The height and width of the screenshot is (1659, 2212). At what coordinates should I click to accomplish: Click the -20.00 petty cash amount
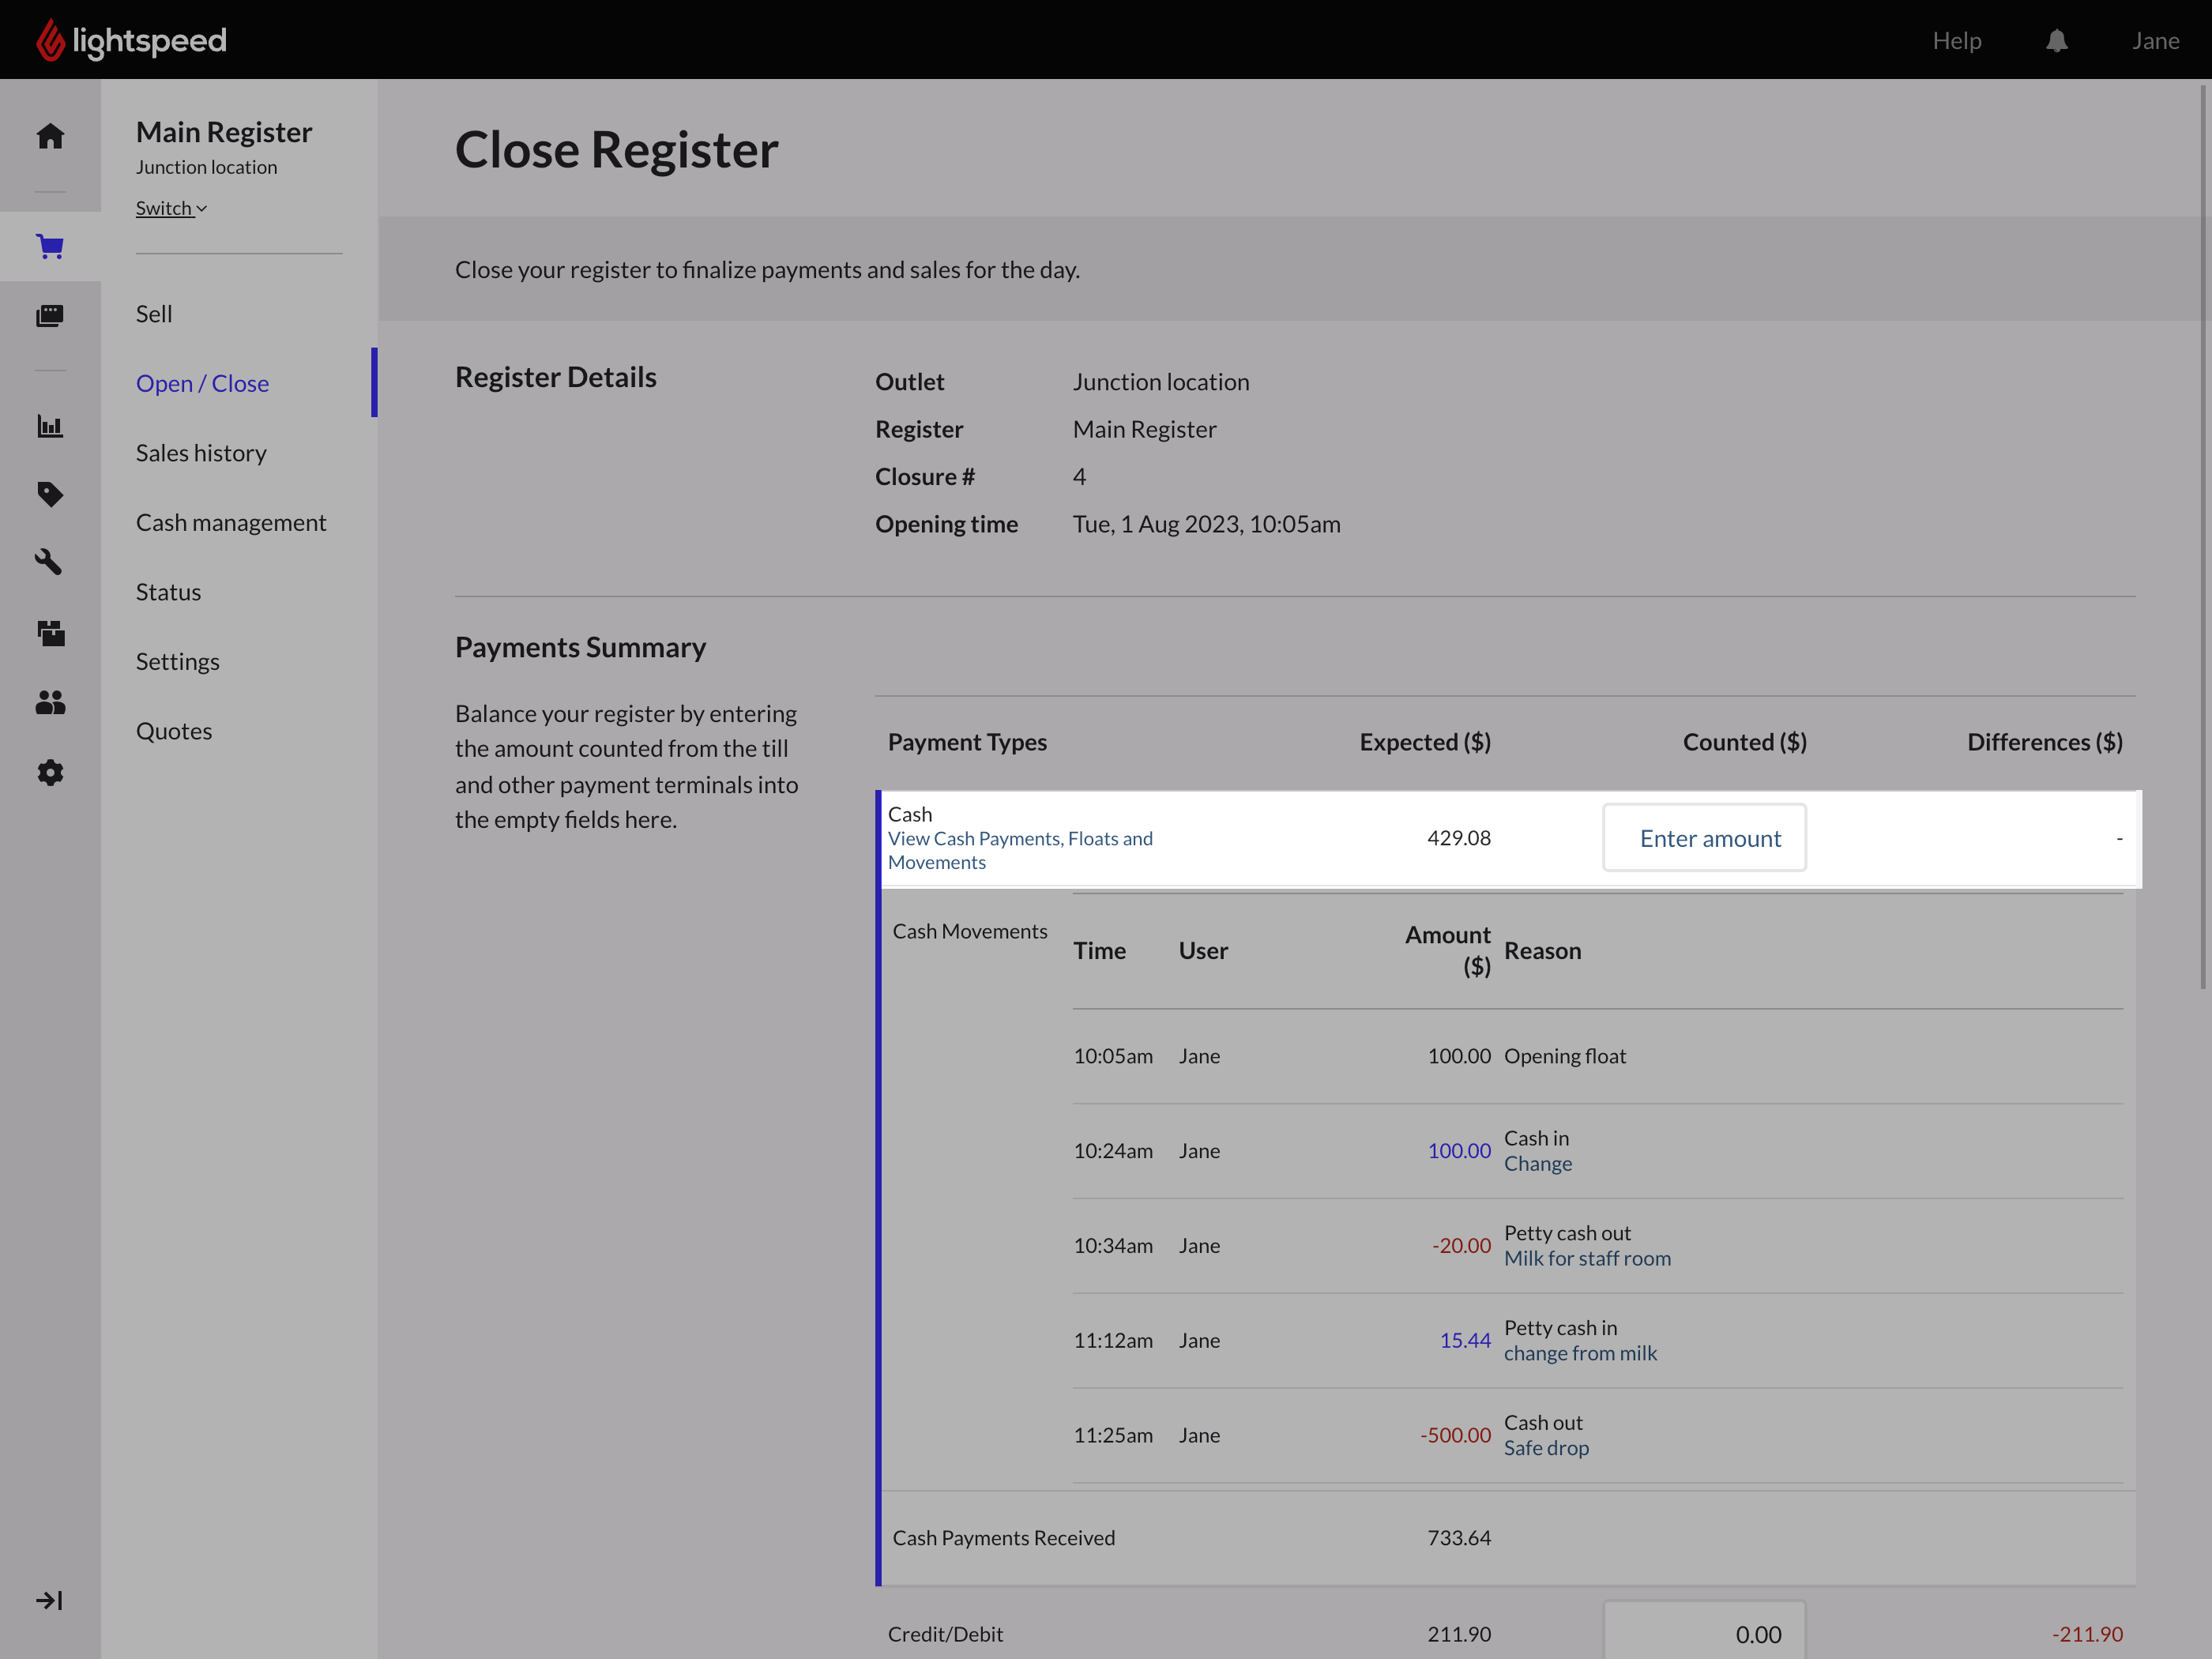[x=1461, y=1245]
